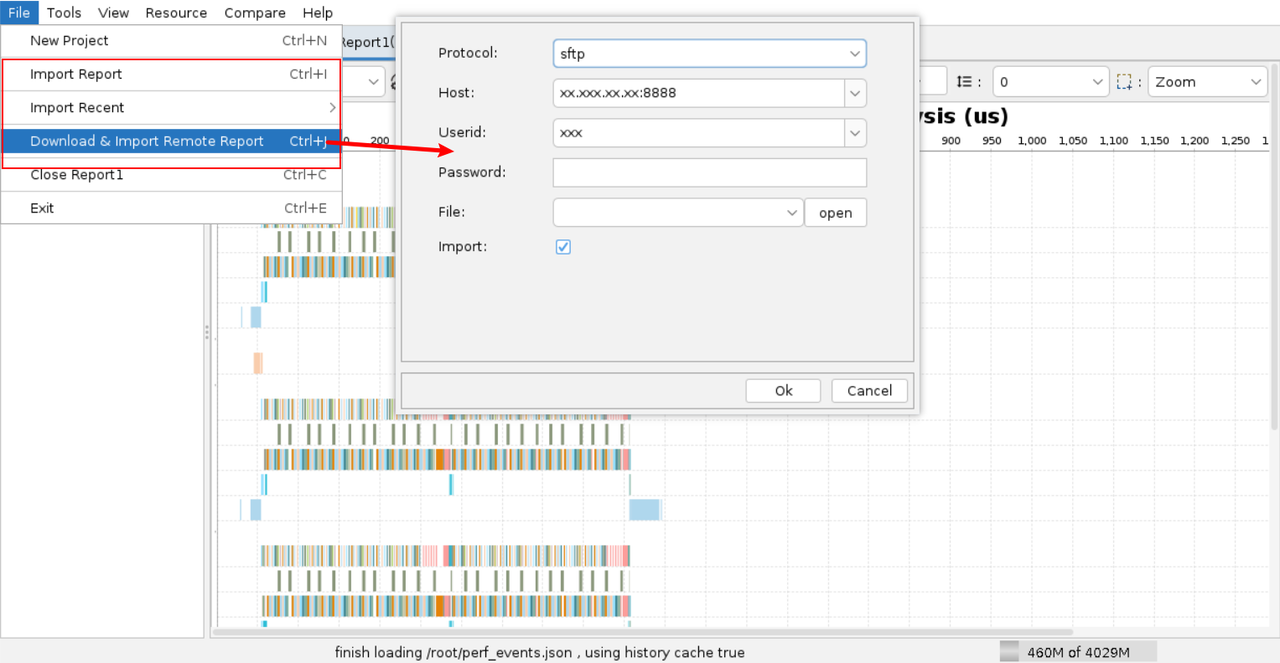Viewport: 1280px width, 663px height.
Task: Expand the Userid dropdown arrow
Action: coord(855,132)
